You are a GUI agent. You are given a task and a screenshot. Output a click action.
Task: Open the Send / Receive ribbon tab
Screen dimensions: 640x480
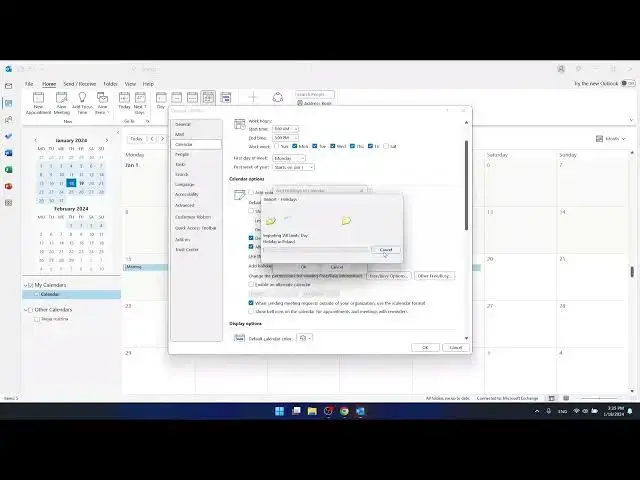coord(80,84)
